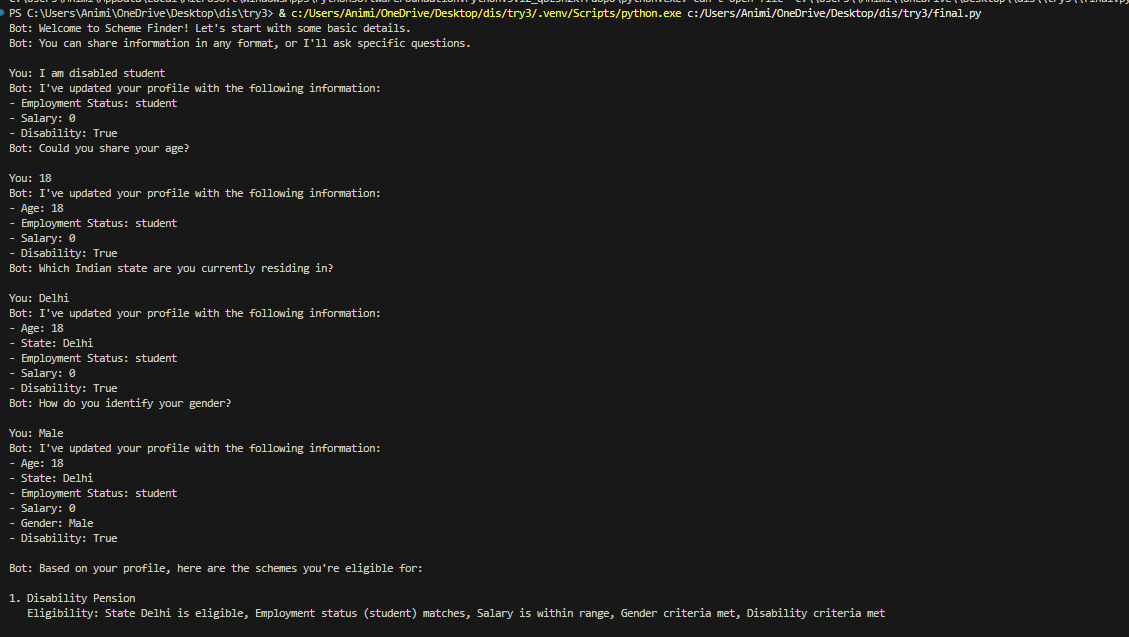Image resolution: width=1129 pixels, height=637 pixels.
Task: Click 'Which Indian state are you currently residing in?'
Action: click(x=186, y=268)
